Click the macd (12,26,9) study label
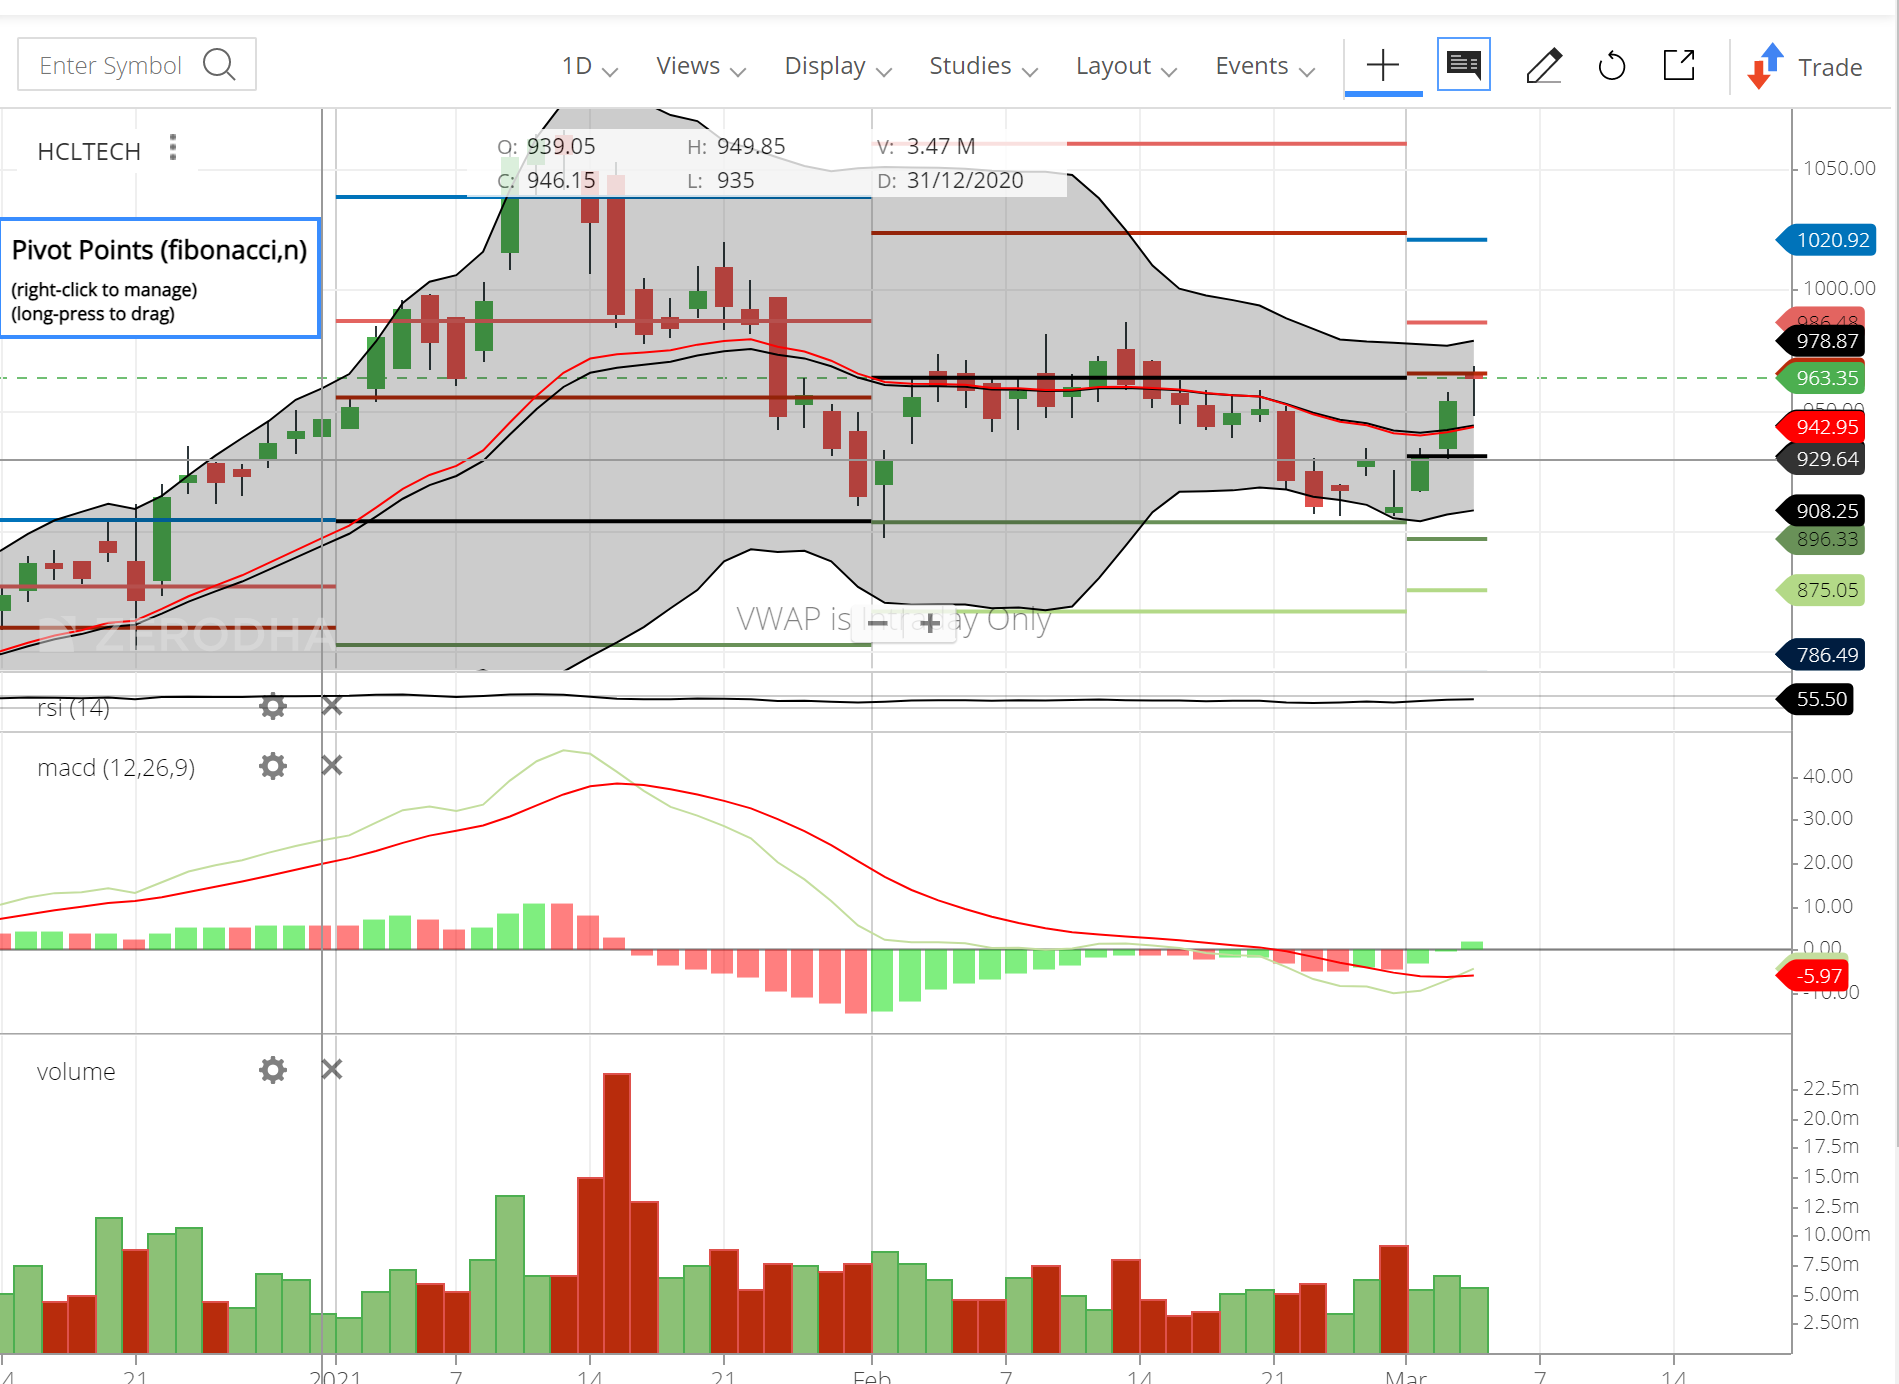This screenshot has height=1384, width=1899. click(116, 768)
